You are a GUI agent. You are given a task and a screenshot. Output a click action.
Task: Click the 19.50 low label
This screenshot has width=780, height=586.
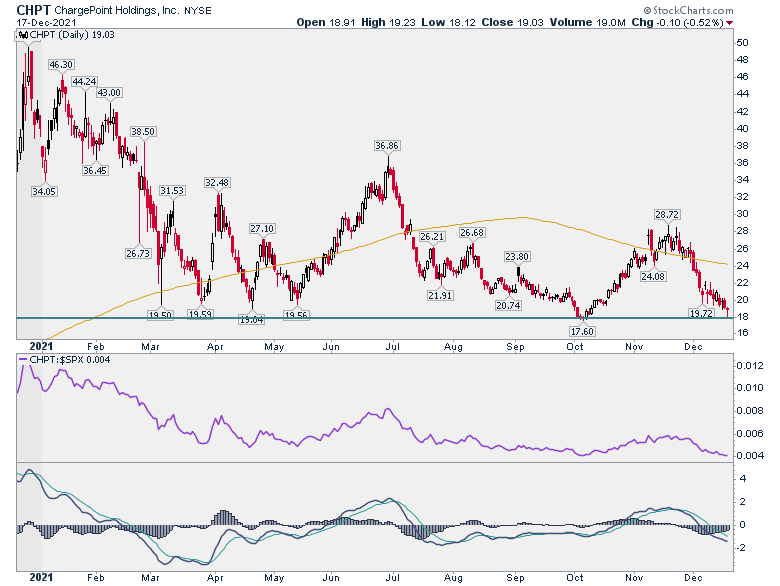click(x=160, y=315)
